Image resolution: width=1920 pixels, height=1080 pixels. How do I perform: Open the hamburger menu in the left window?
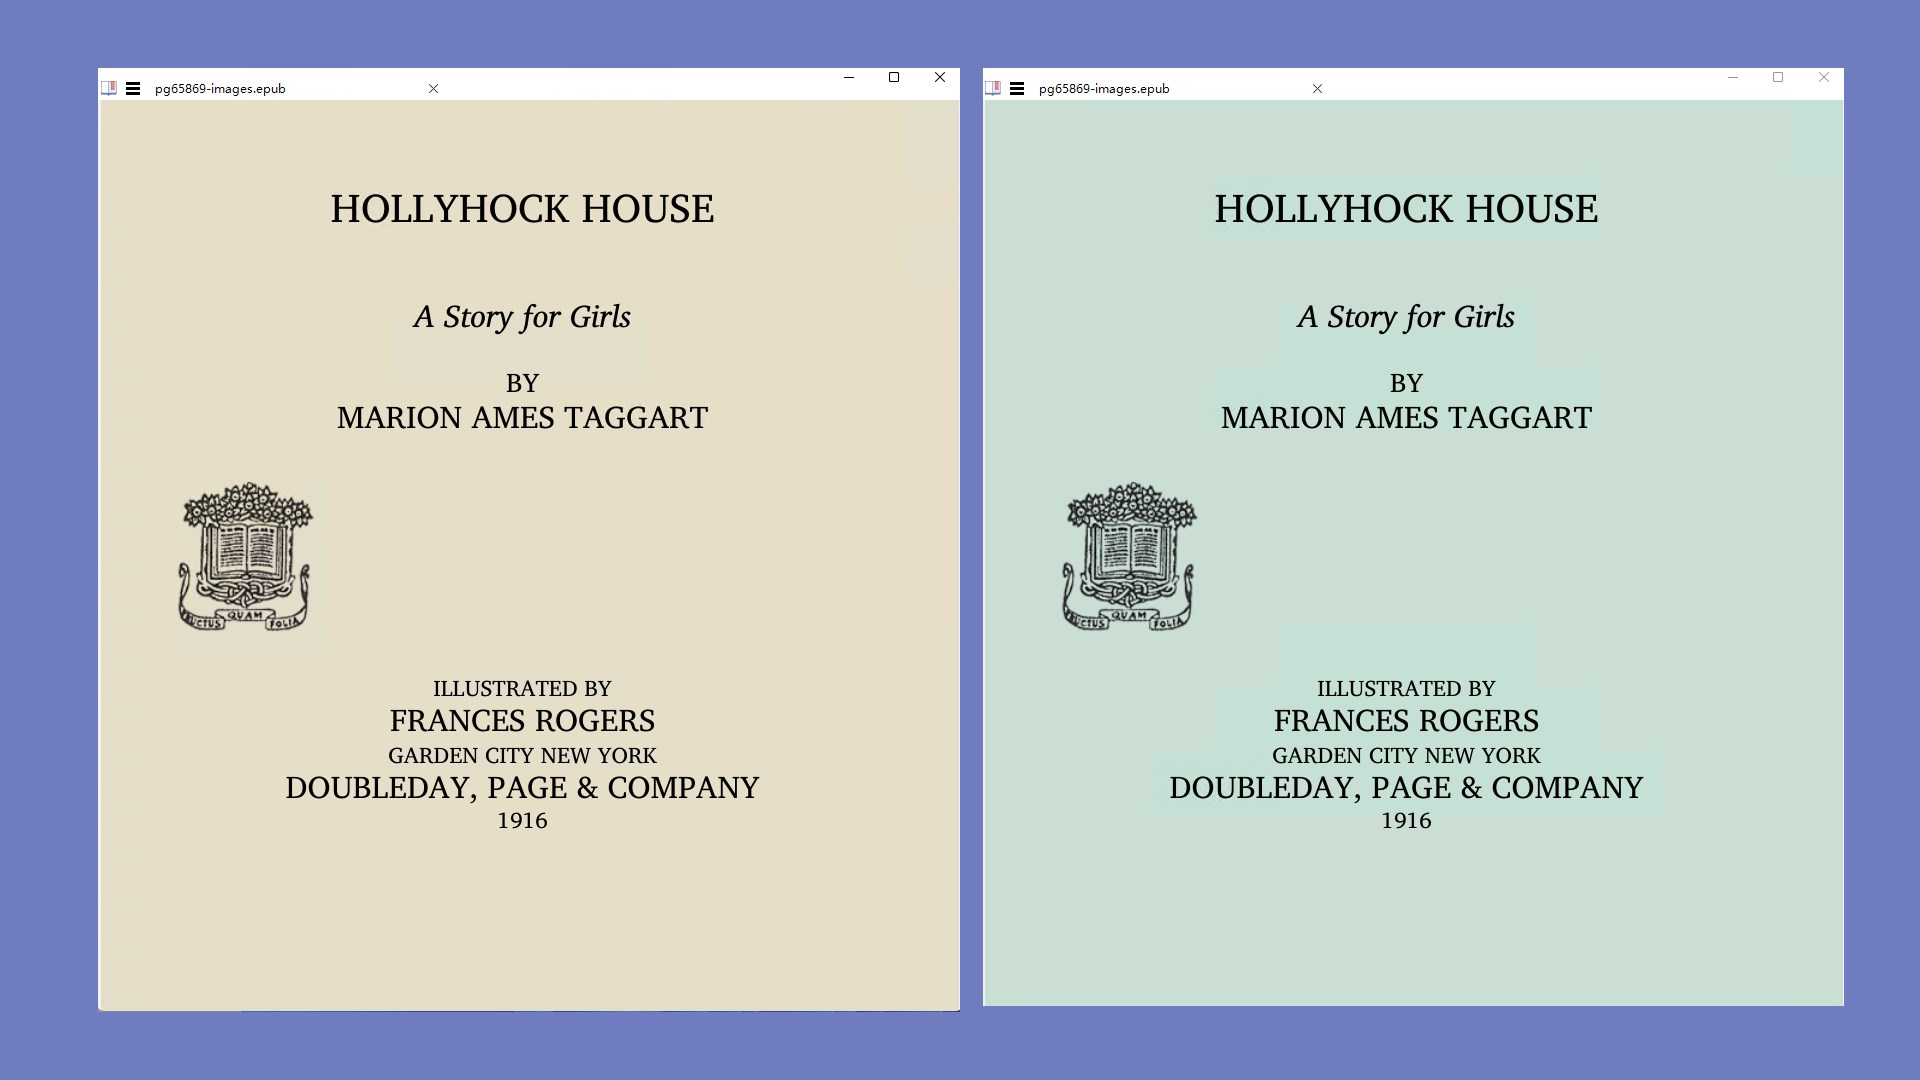point(133,88)
